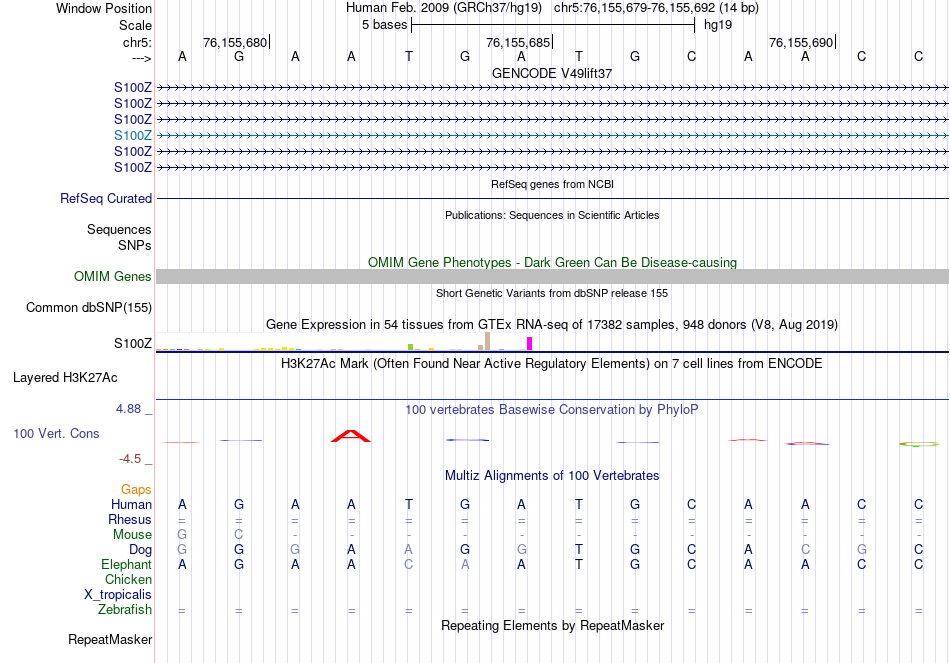Select the 'chr5:' ruler label

(137, 42)
